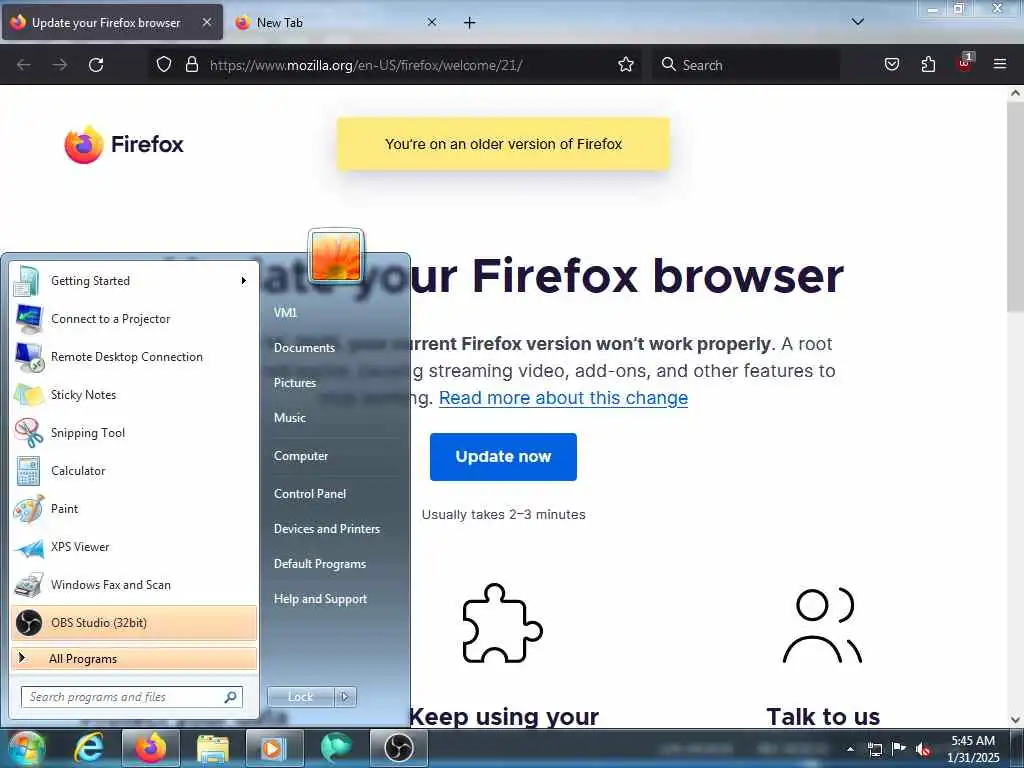Open Remote Desktop Connection
The width and height of the screenshot is (1024, 768).
pyautogui.click(x=134, y=357)
